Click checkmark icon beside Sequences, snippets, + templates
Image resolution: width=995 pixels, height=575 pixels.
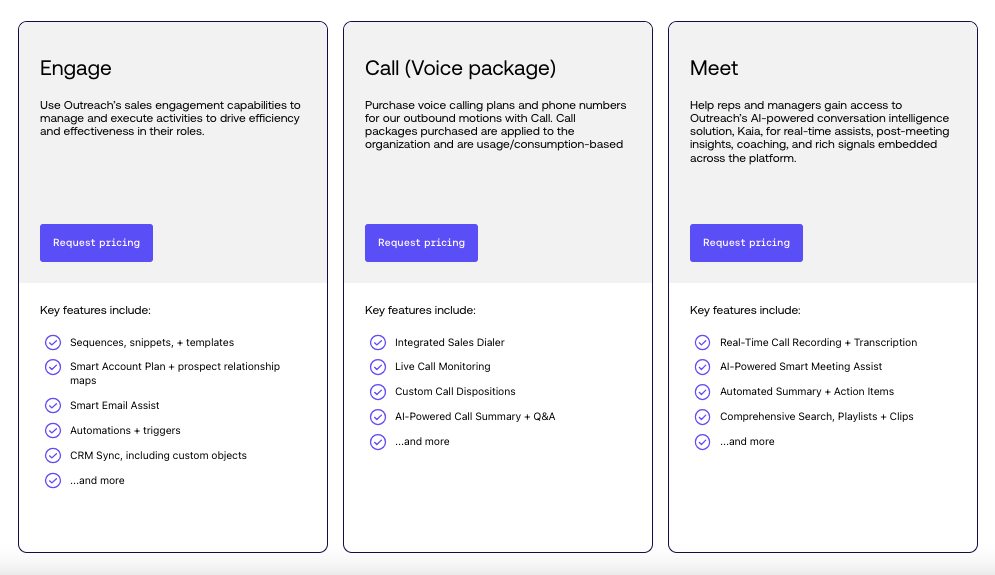(x=53, y=342)
